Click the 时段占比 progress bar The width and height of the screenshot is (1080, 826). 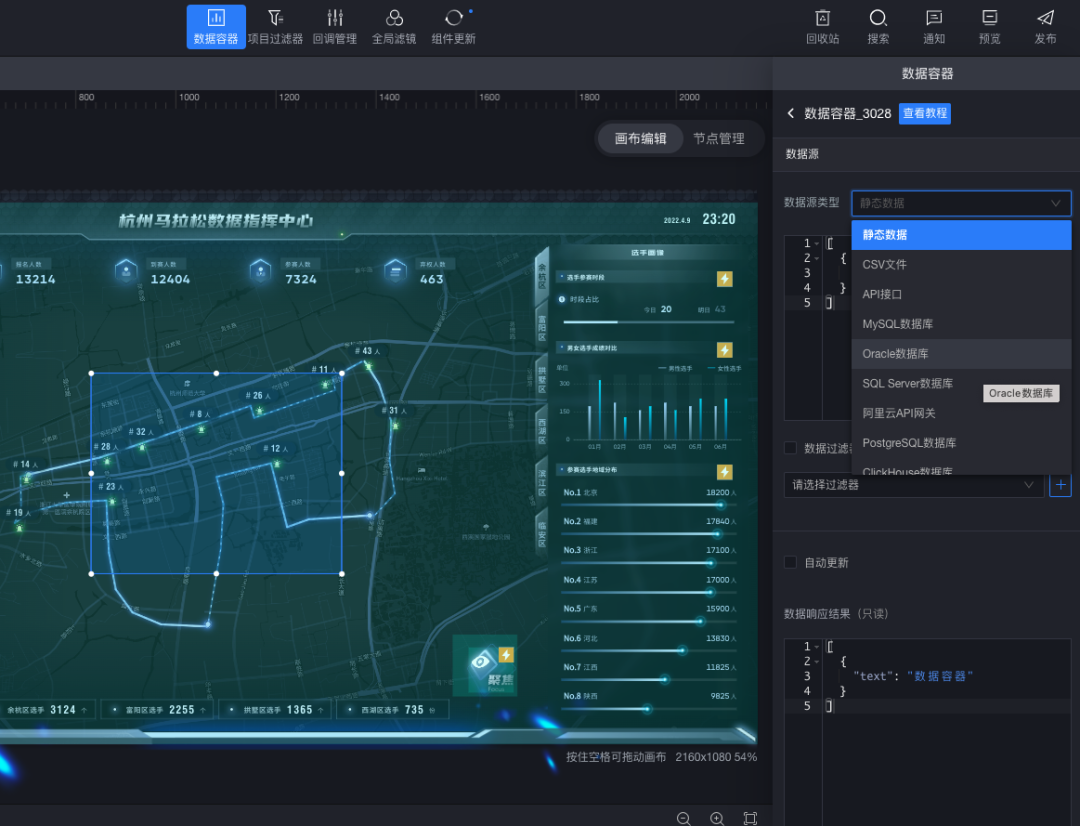[648, 322]
